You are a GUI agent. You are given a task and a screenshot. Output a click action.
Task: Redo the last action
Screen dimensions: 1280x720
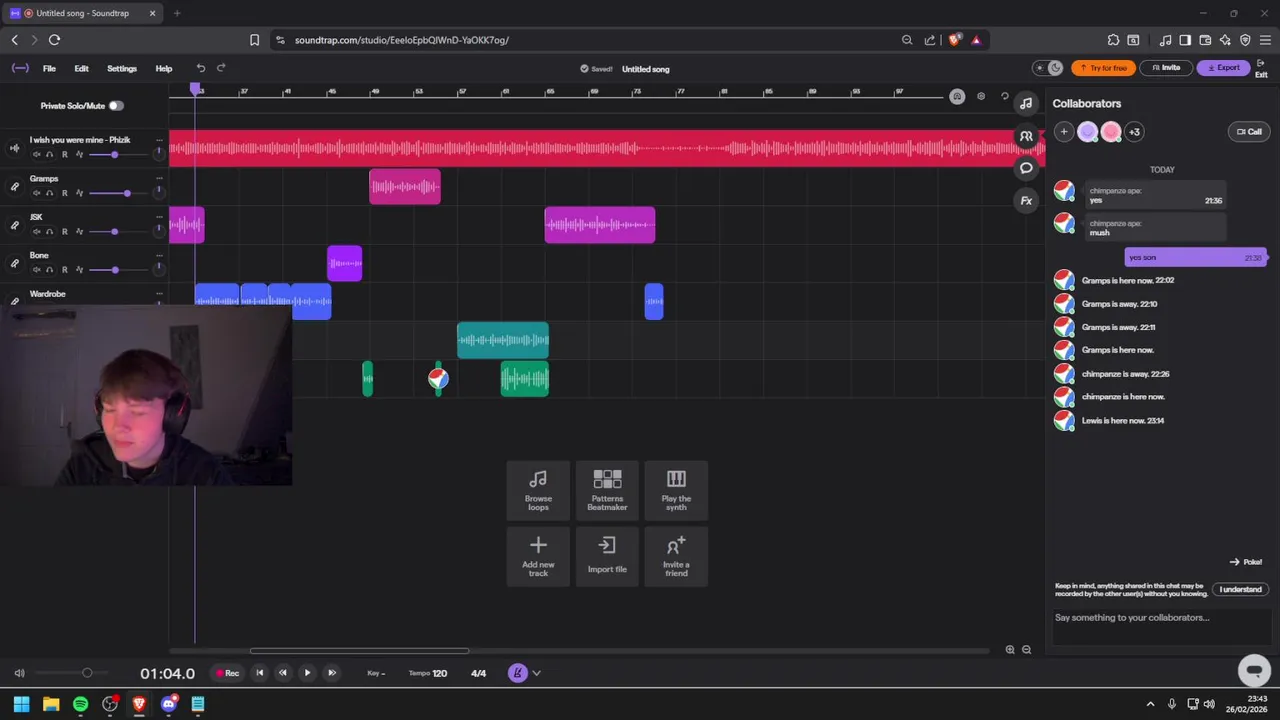pyautogui.click(x=221, y=68)
